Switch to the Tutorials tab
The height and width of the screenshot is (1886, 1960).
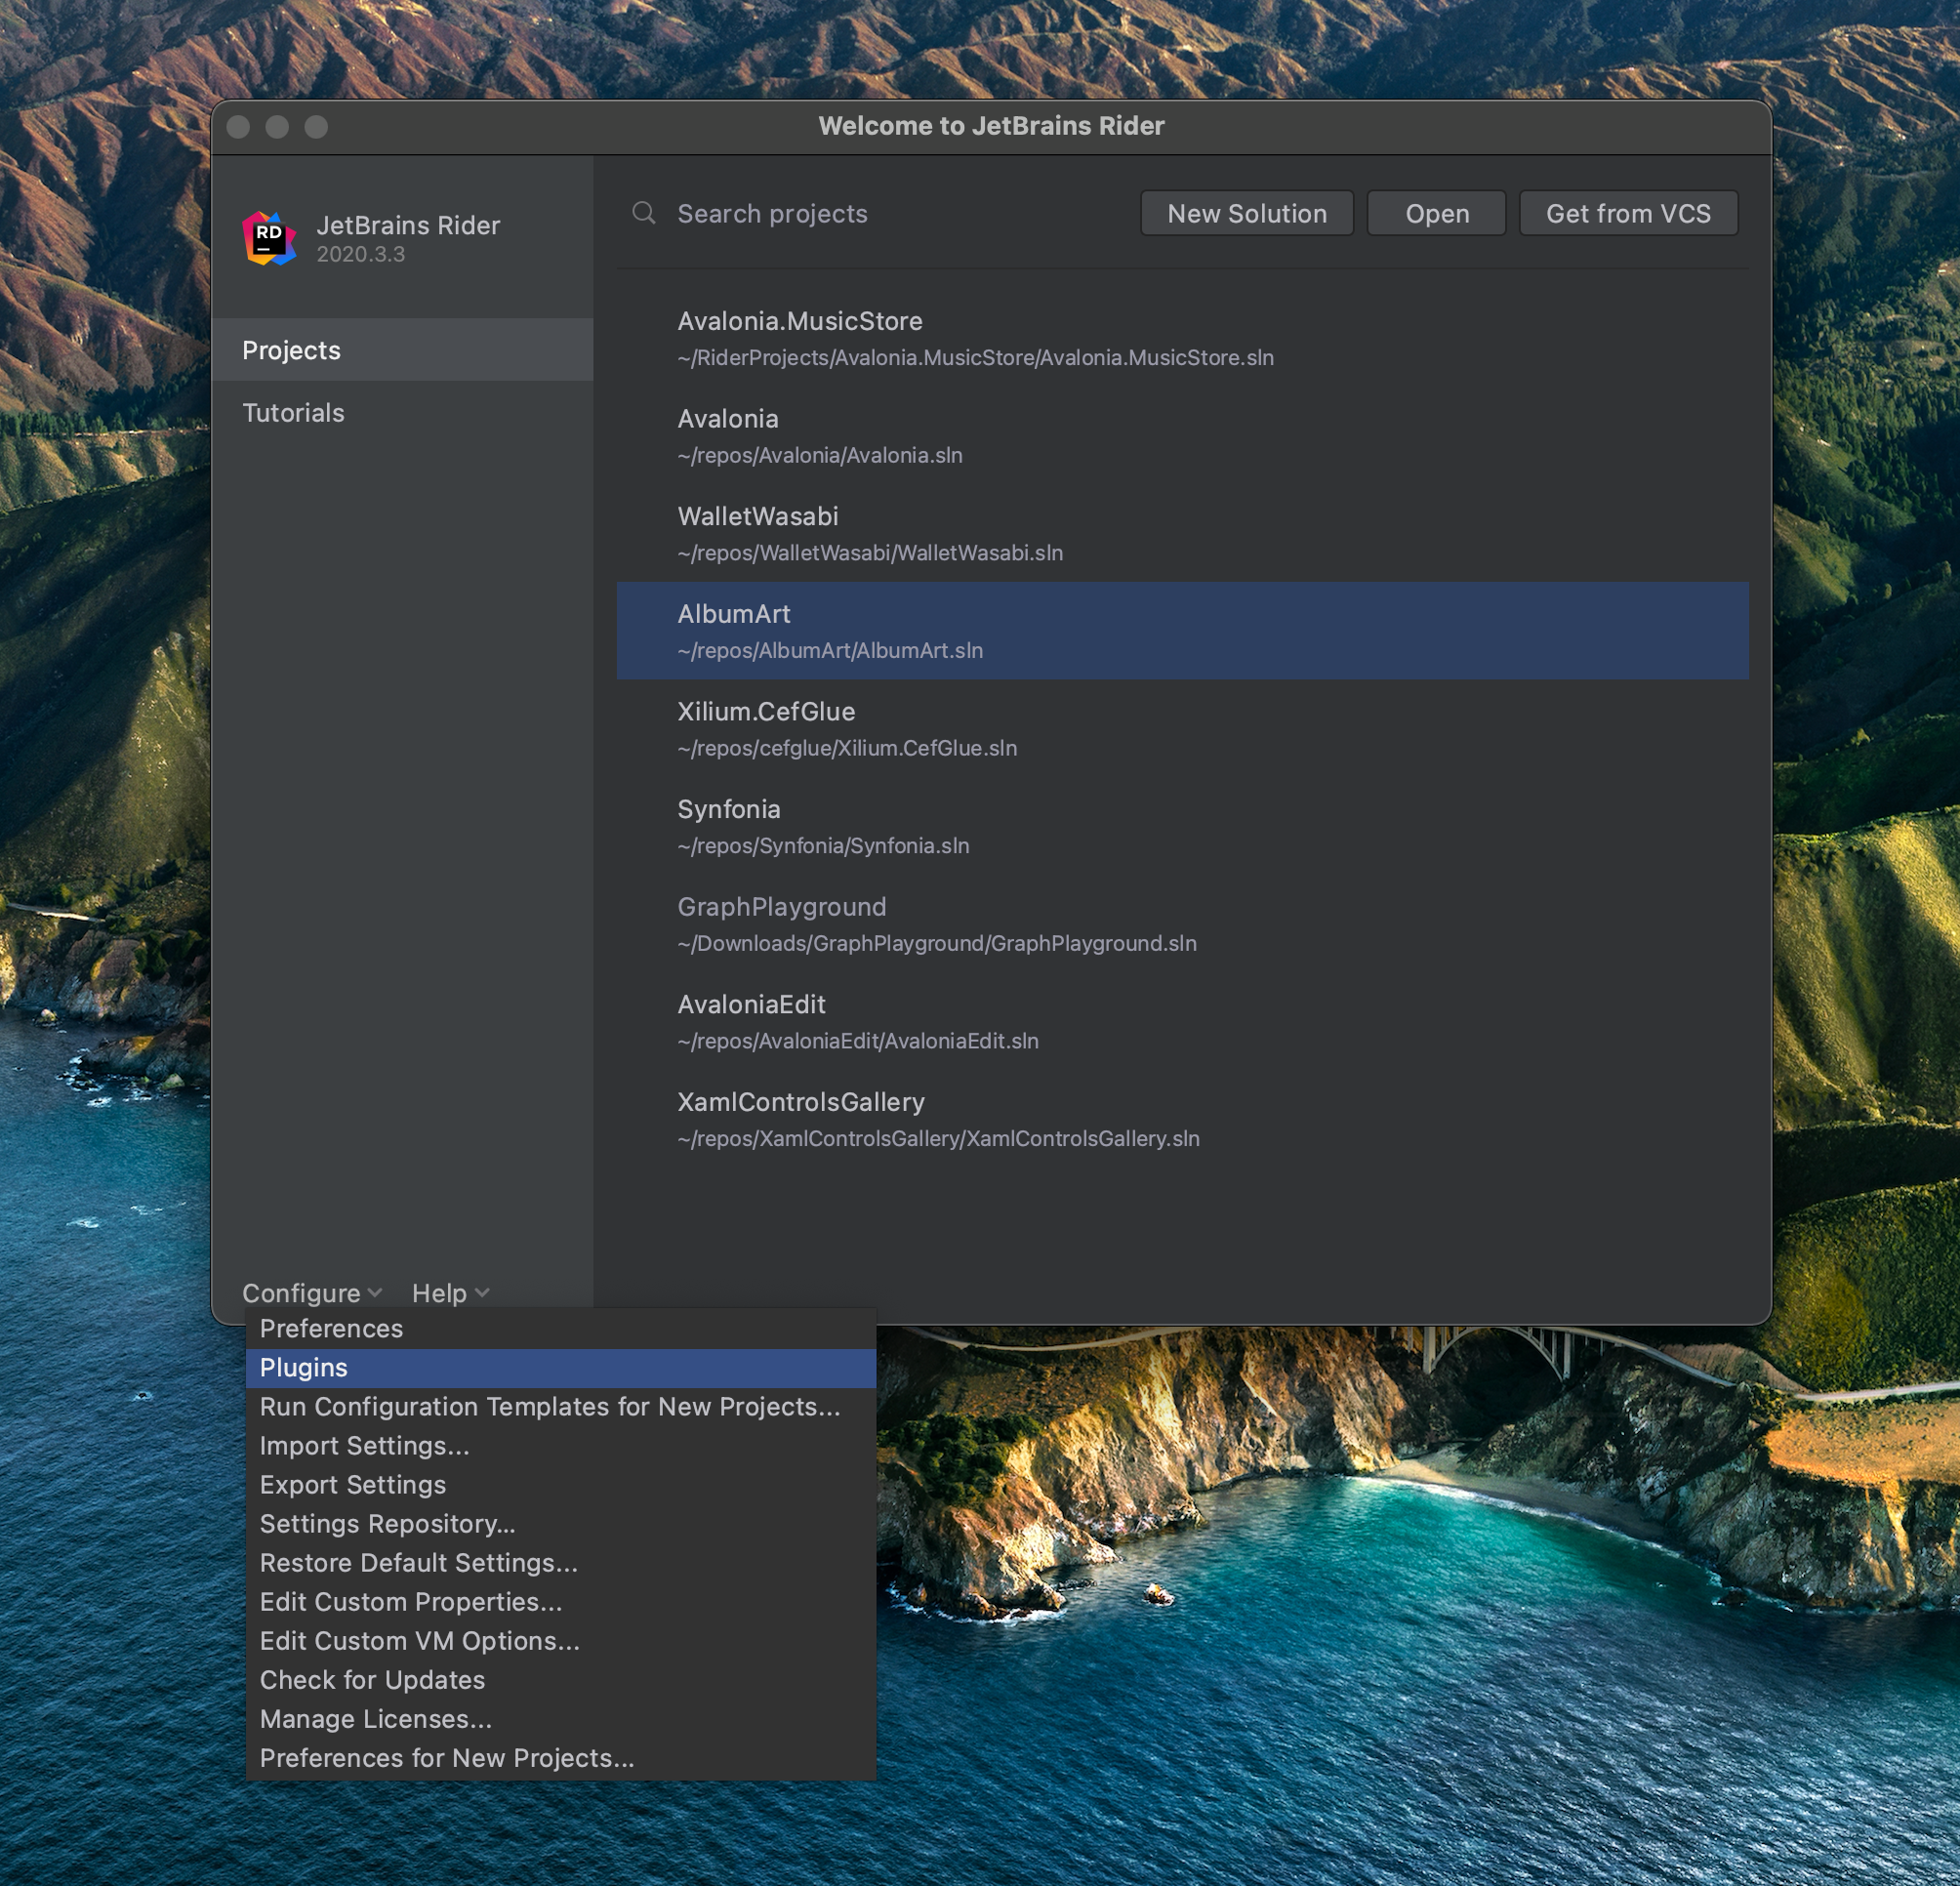(x=293, y=413)
